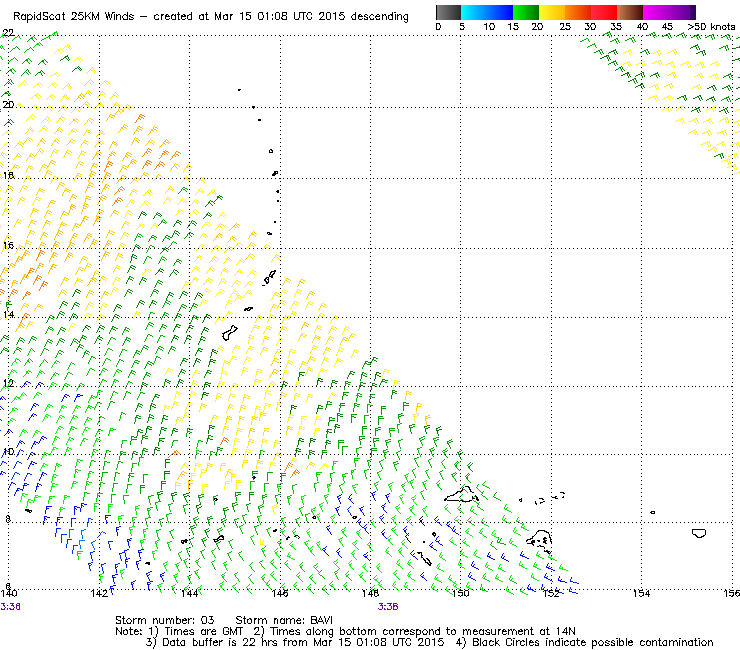Screen dimensions: 740x650
Task: Click the 'Data buffer is 22 hrs' note
Action: coord(294,642)
